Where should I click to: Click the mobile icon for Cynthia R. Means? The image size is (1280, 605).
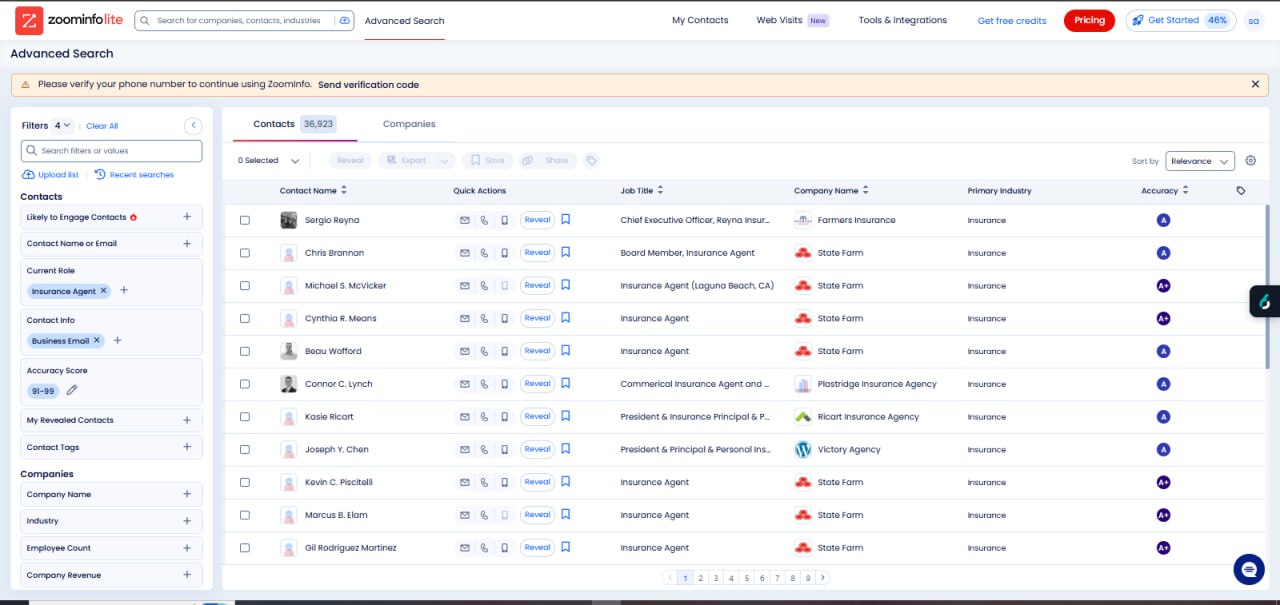(504, 318)
